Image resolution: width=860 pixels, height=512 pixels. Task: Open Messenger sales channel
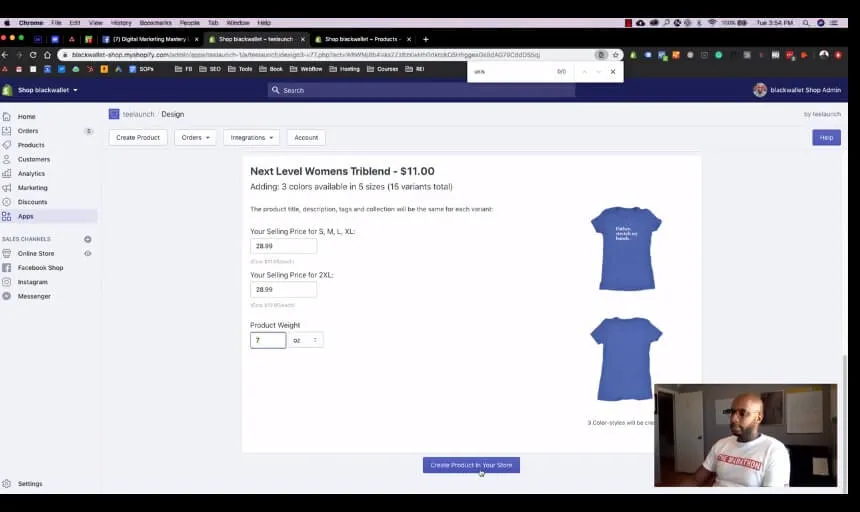tap(34, 296)
